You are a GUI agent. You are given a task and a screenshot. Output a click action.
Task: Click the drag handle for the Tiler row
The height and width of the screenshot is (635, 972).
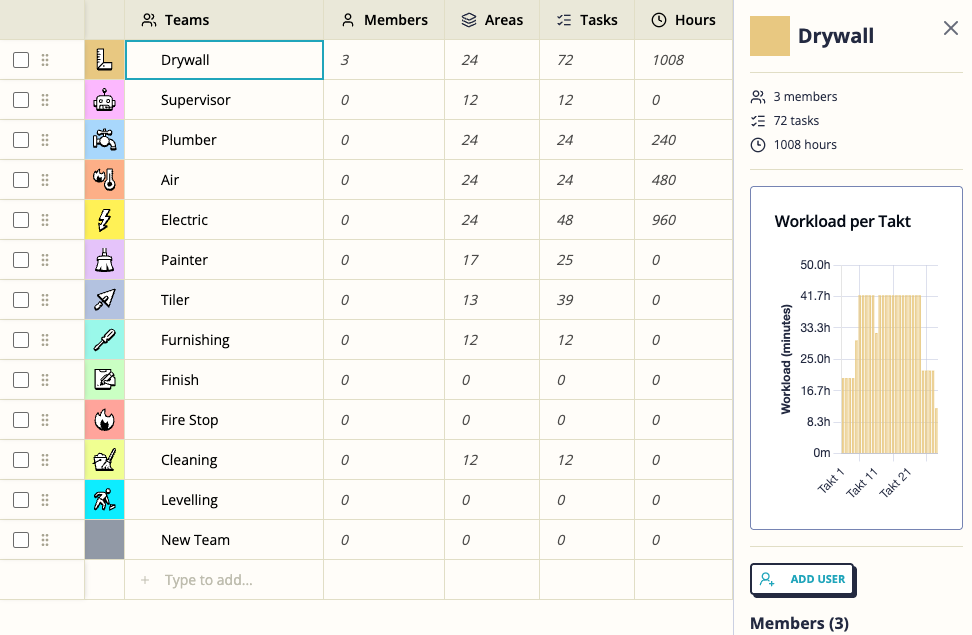tap(45, 300)
